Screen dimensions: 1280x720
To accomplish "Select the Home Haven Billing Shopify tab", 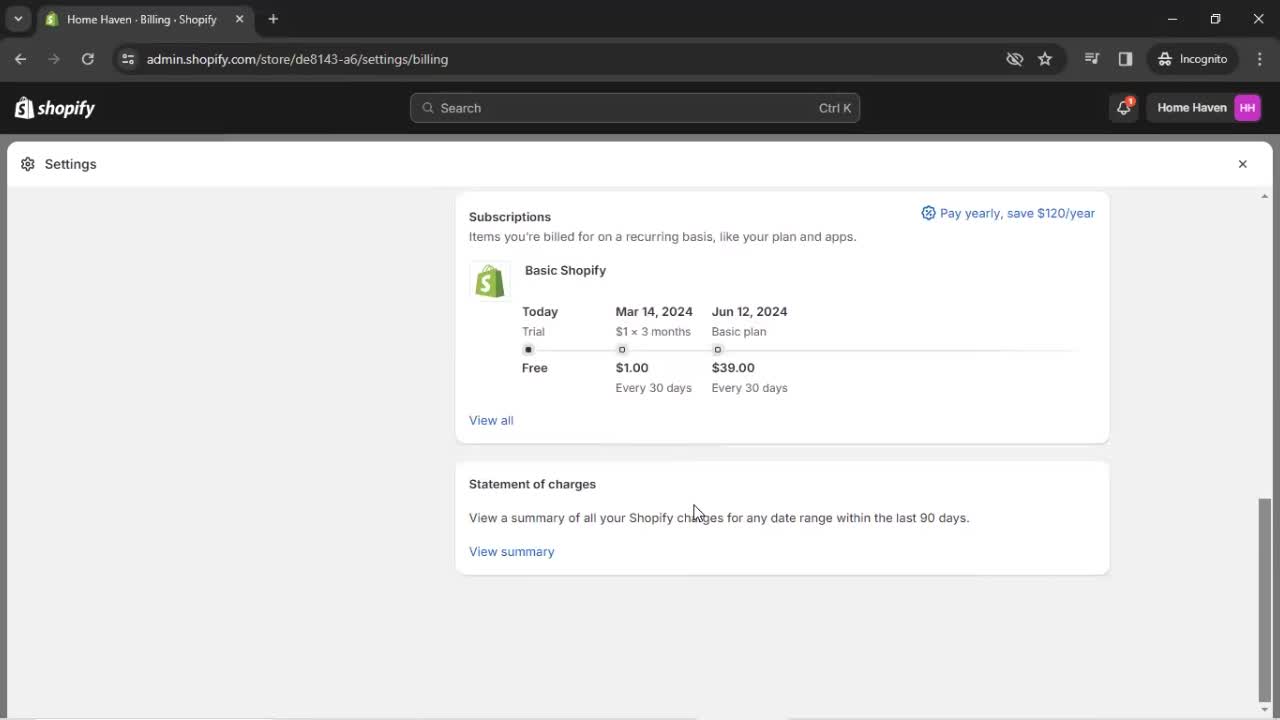I will coord(142,19).
